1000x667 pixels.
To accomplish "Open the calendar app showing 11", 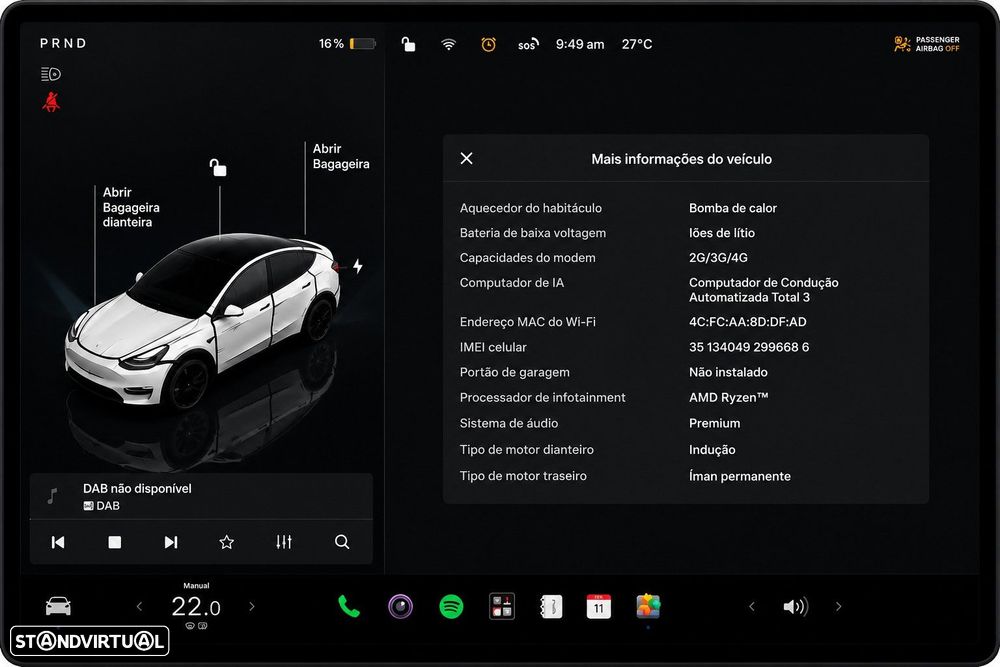I will point(598,606).
